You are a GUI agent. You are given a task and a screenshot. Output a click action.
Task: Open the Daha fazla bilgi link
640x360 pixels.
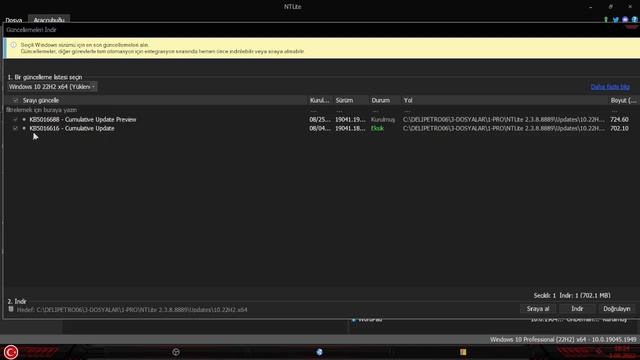tap(610, 87)
